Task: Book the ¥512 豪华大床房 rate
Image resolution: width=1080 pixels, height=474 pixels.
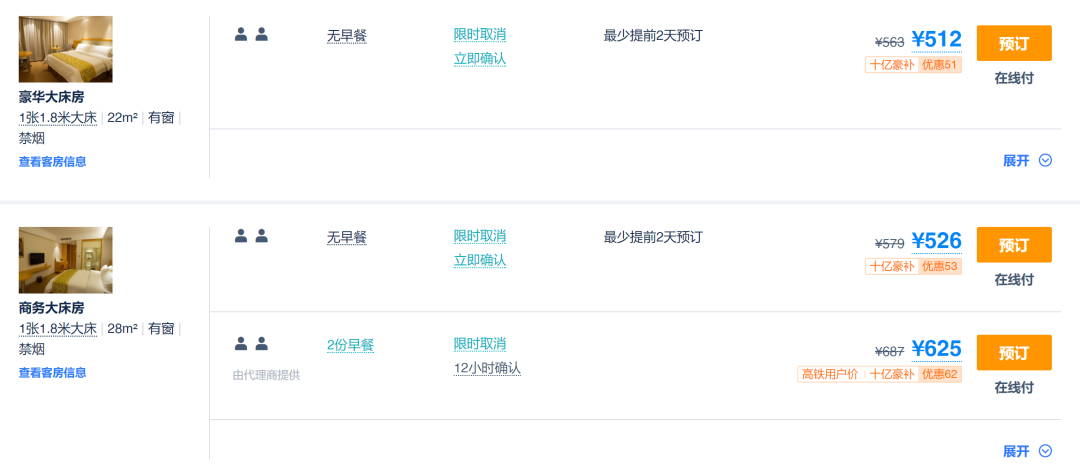Action: tap(1013, 44)
